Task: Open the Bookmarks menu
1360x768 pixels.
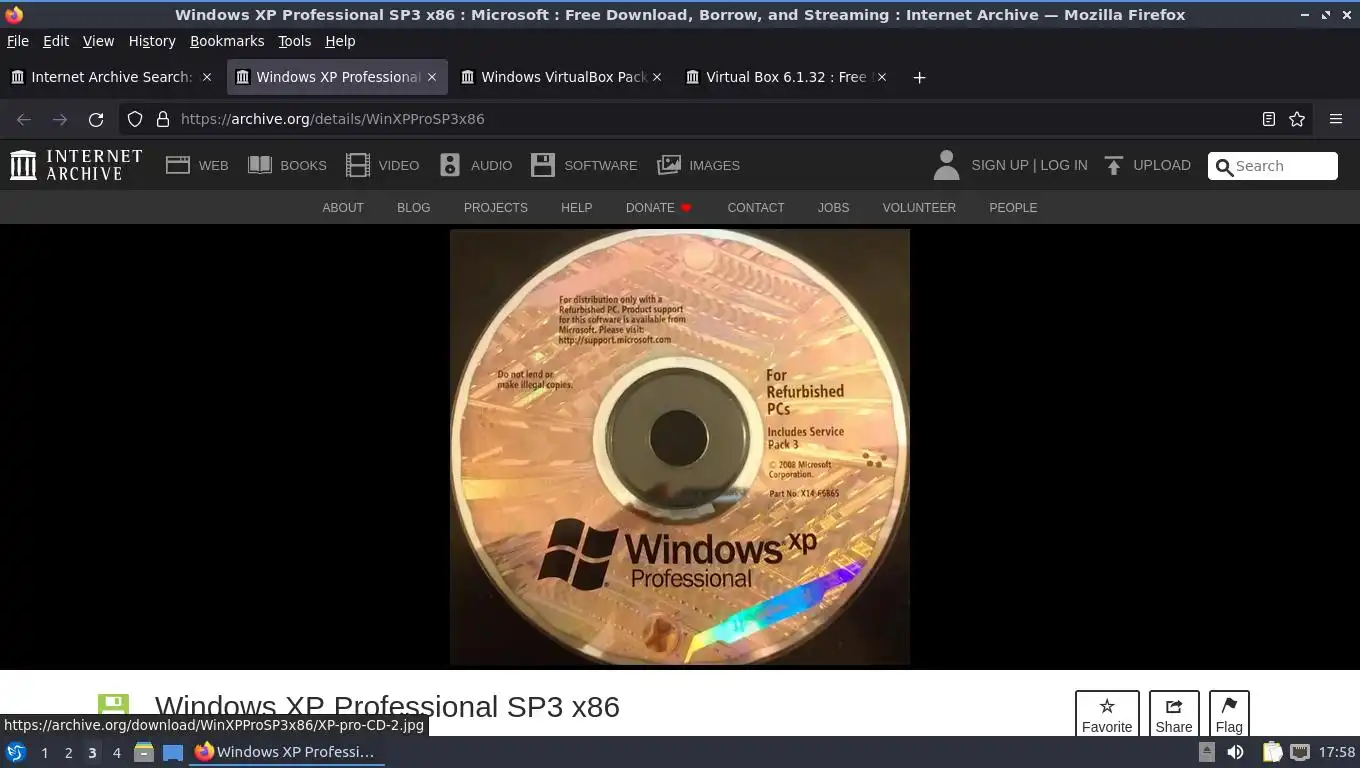Action: [227, 41]
